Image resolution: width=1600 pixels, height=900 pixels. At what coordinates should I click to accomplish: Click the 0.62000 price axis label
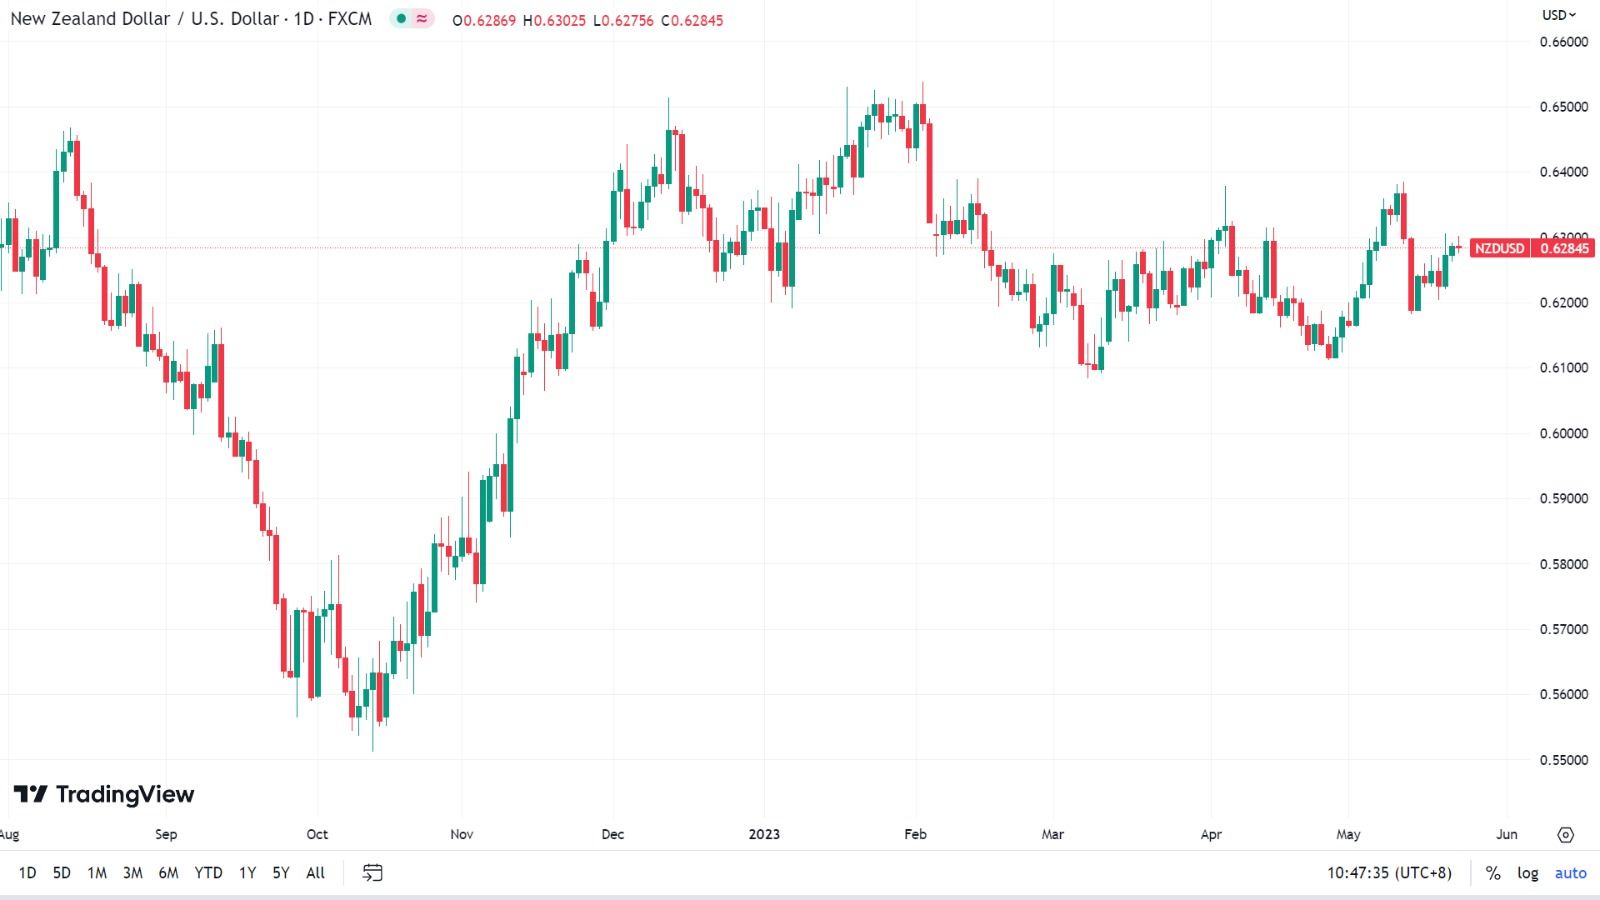[x=1564, y=303]
